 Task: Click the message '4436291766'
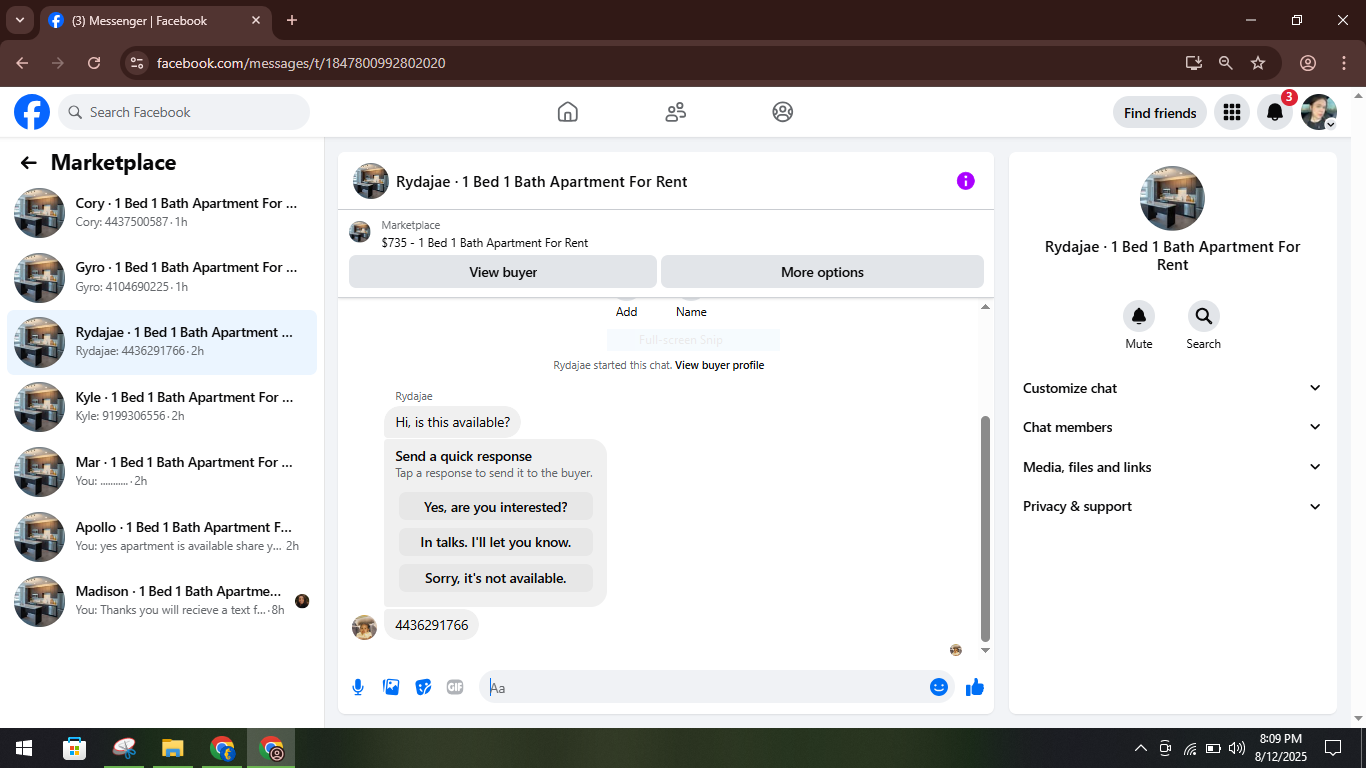coord(431,625)
